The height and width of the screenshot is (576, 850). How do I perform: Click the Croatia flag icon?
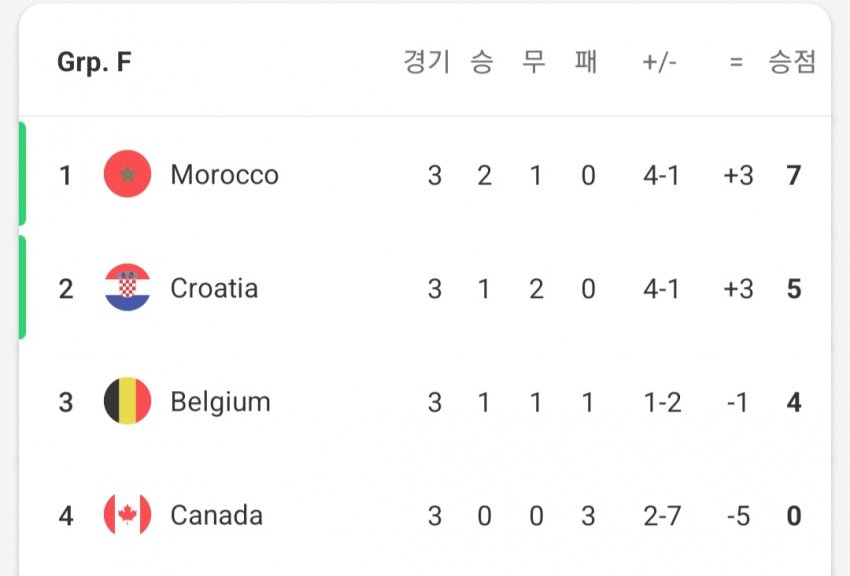(127, 287)
